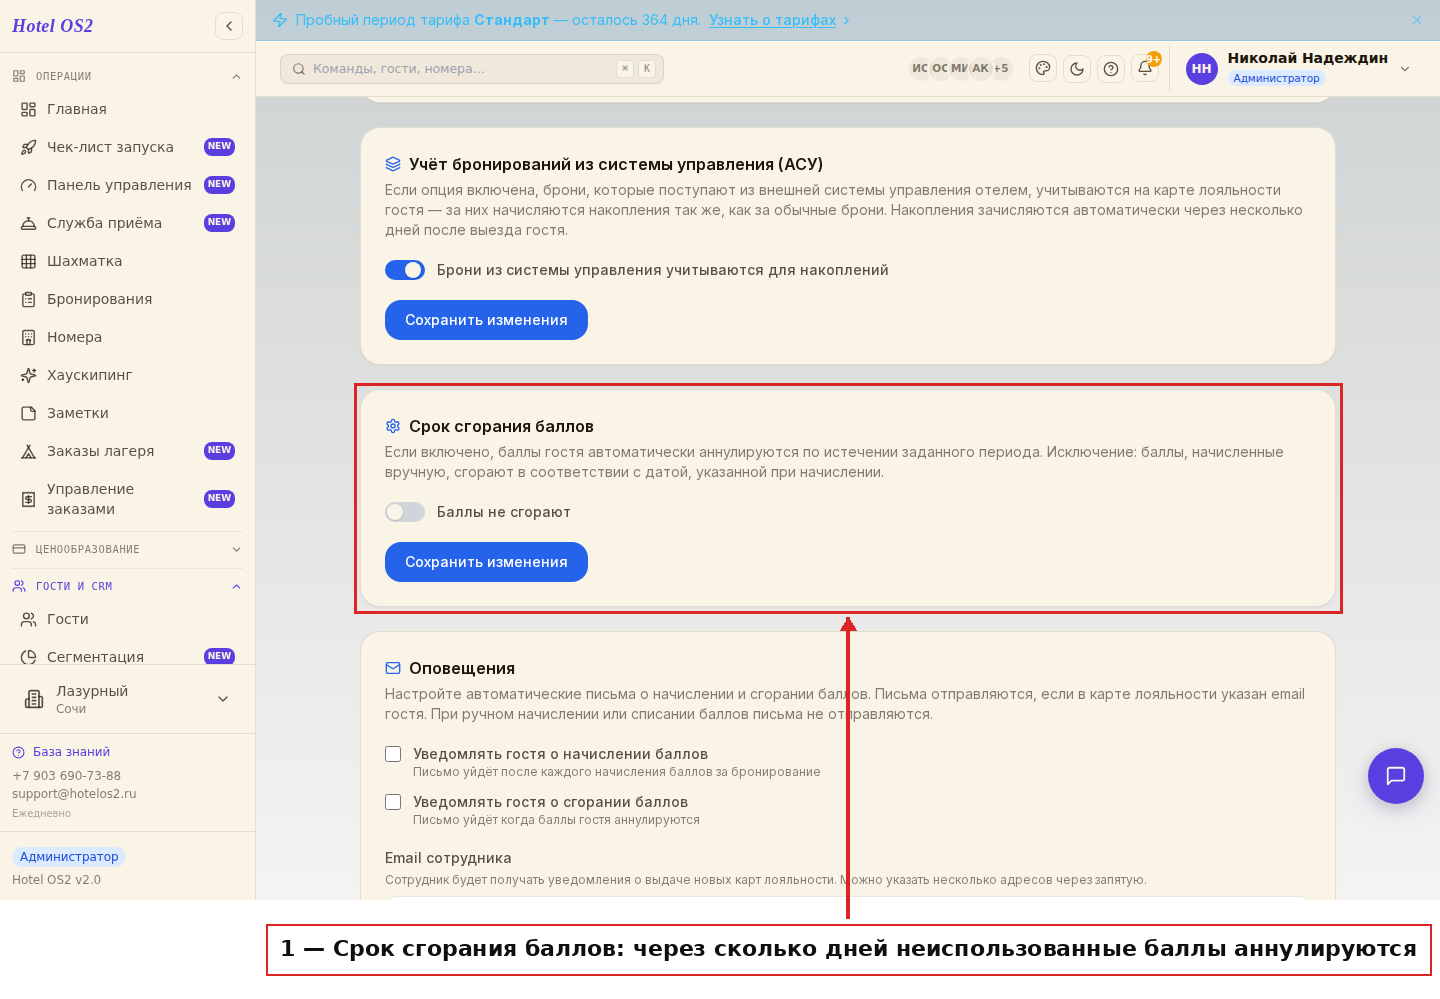Show the +5 more users badge
The width and height of the screenshot is (1440, 999).
(1001, 69)
